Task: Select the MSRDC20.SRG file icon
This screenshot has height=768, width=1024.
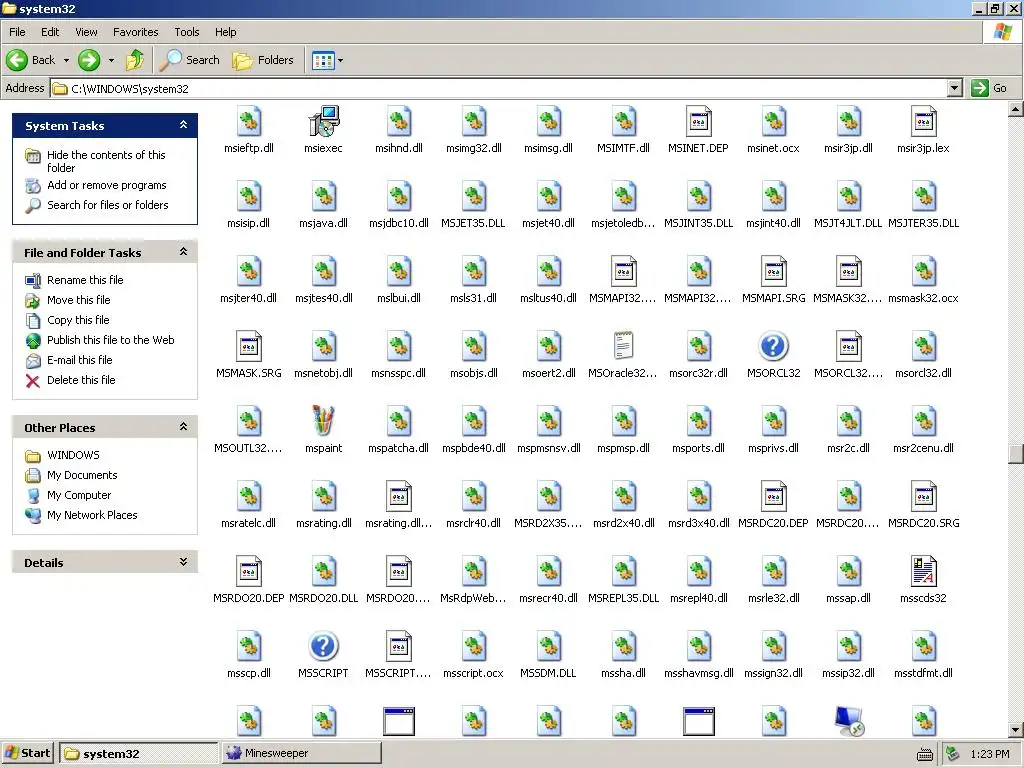Action: [923, 496]
